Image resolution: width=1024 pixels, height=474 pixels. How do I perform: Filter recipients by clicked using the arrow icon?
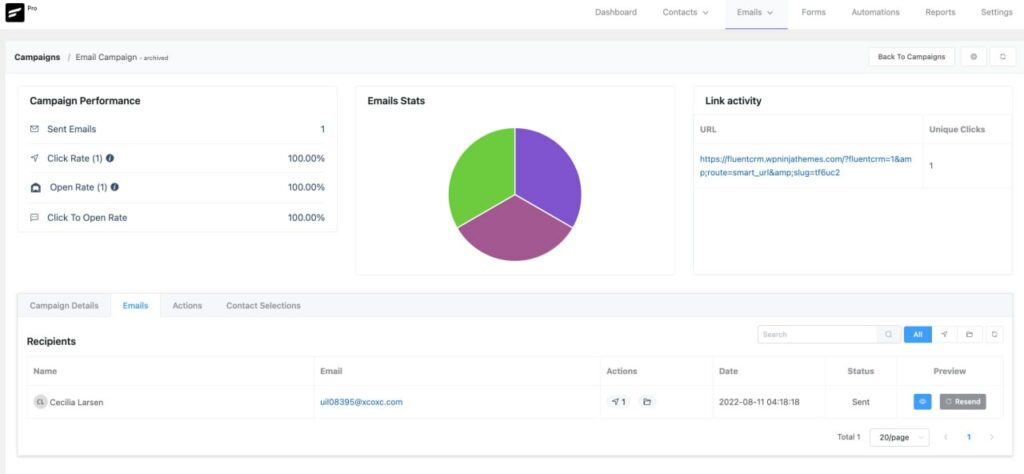(x=944, y=334)
